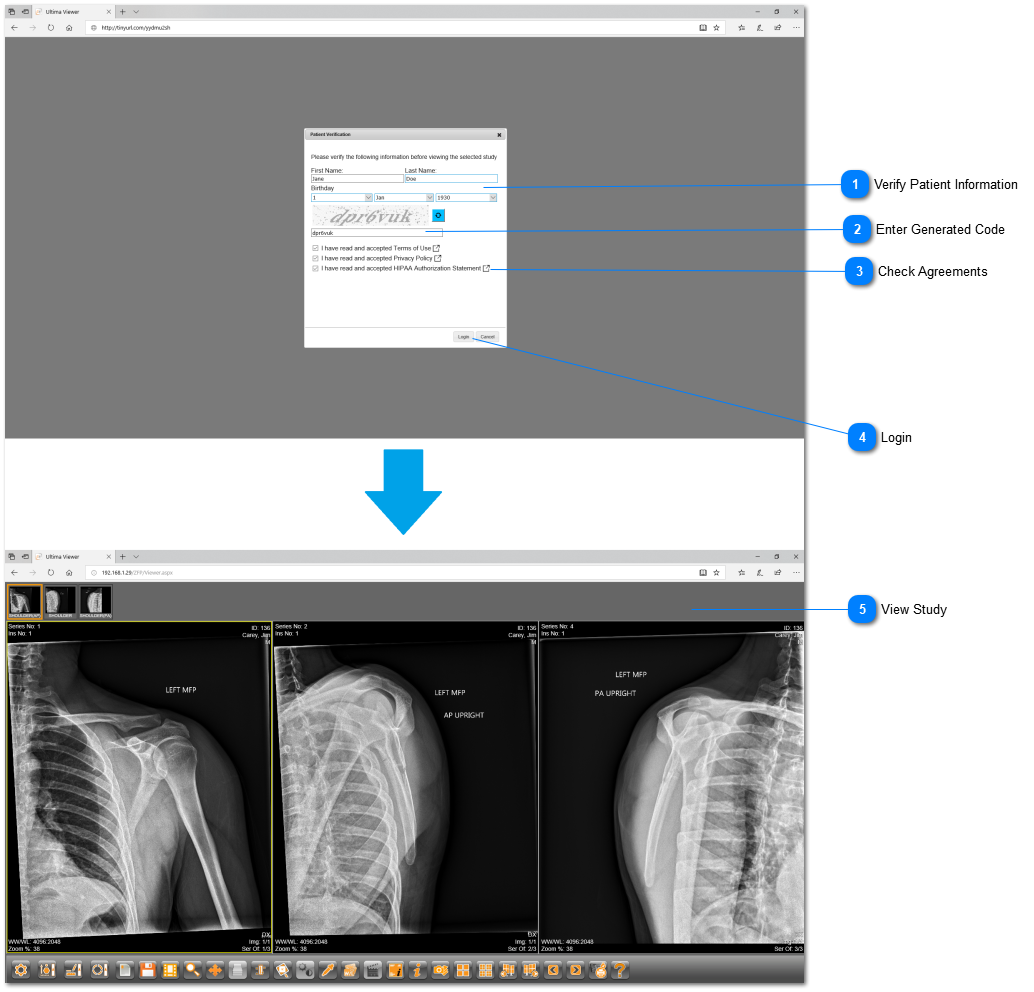Select the magnifier zoom tool
The image size is (1034, 992).
click(x=192, y=970)
